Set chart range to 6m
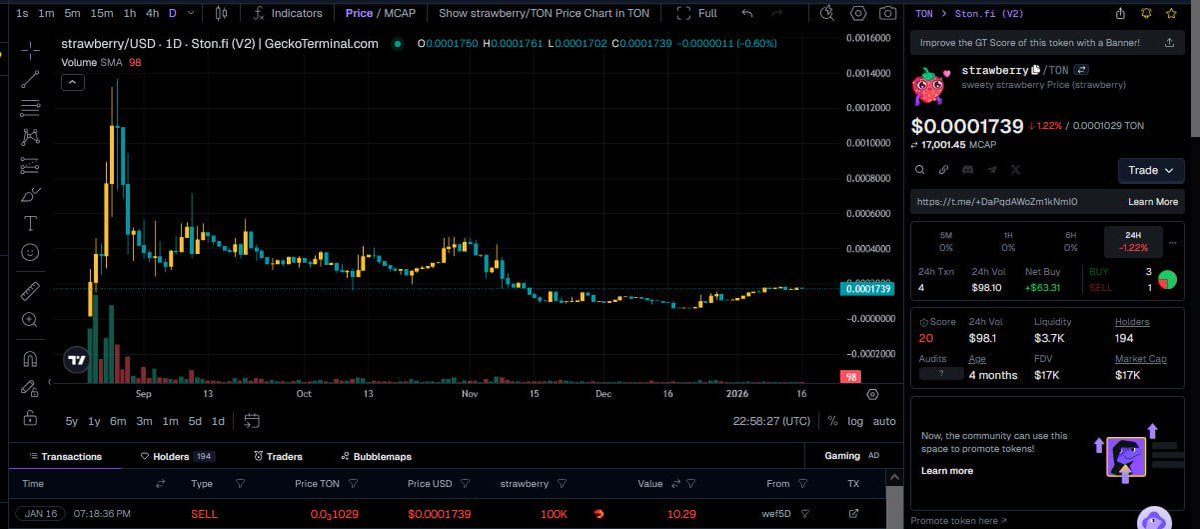Image resolution: width=1200 pixels, height=529 pixels. 118,421
